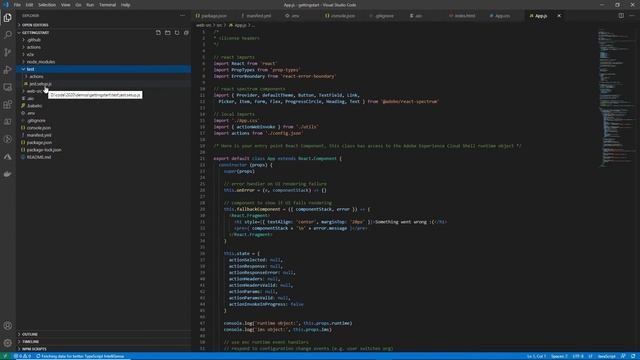This screenshot has width=640, height=360.
Task: Click the Ln 1, Col 1 status item
Action: click(536, 356)
